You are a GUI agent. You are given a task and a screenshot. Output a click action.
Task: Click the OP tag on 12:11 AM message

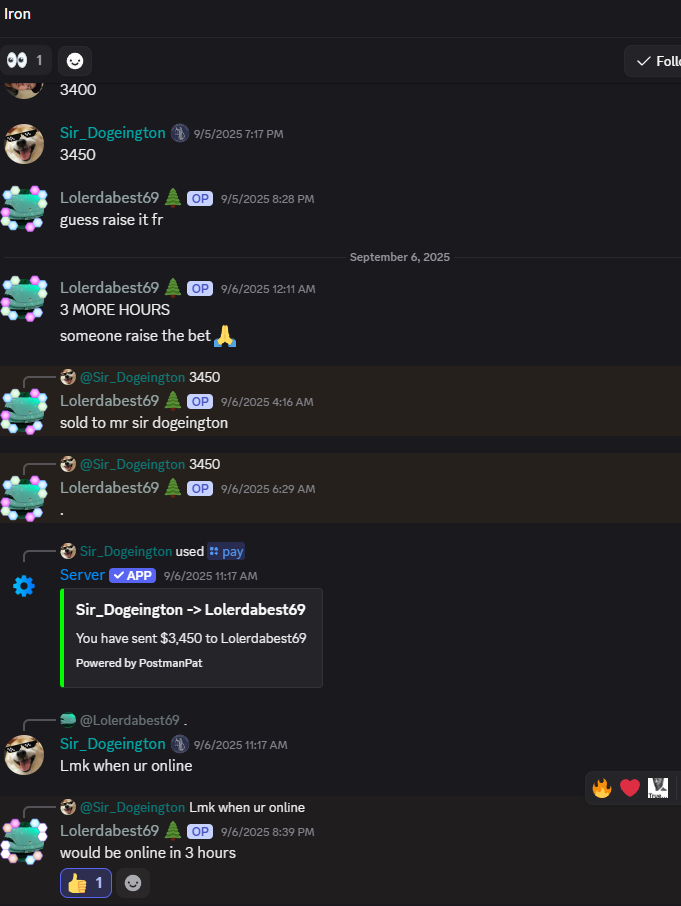(x=200, y=288)
